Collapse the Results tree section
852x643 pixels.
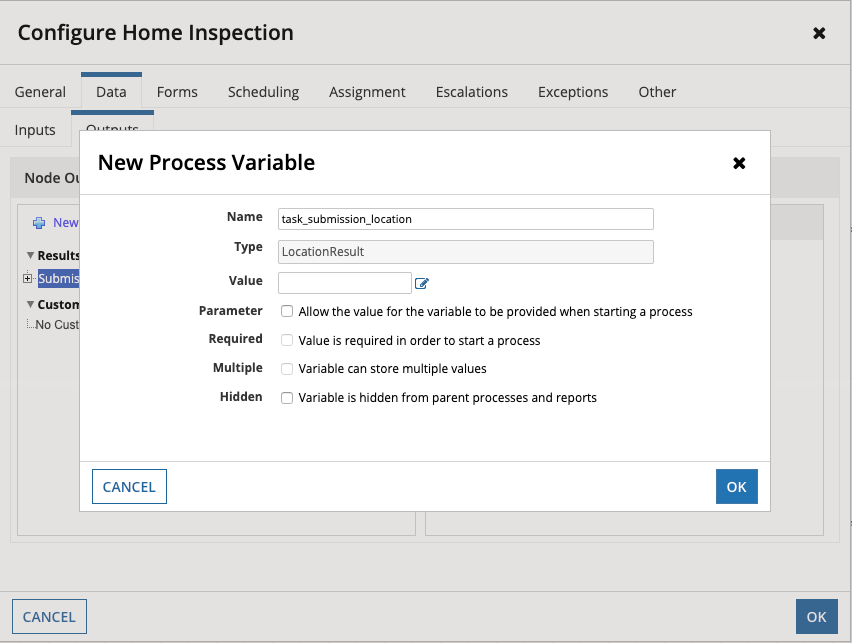coord(30,255)
